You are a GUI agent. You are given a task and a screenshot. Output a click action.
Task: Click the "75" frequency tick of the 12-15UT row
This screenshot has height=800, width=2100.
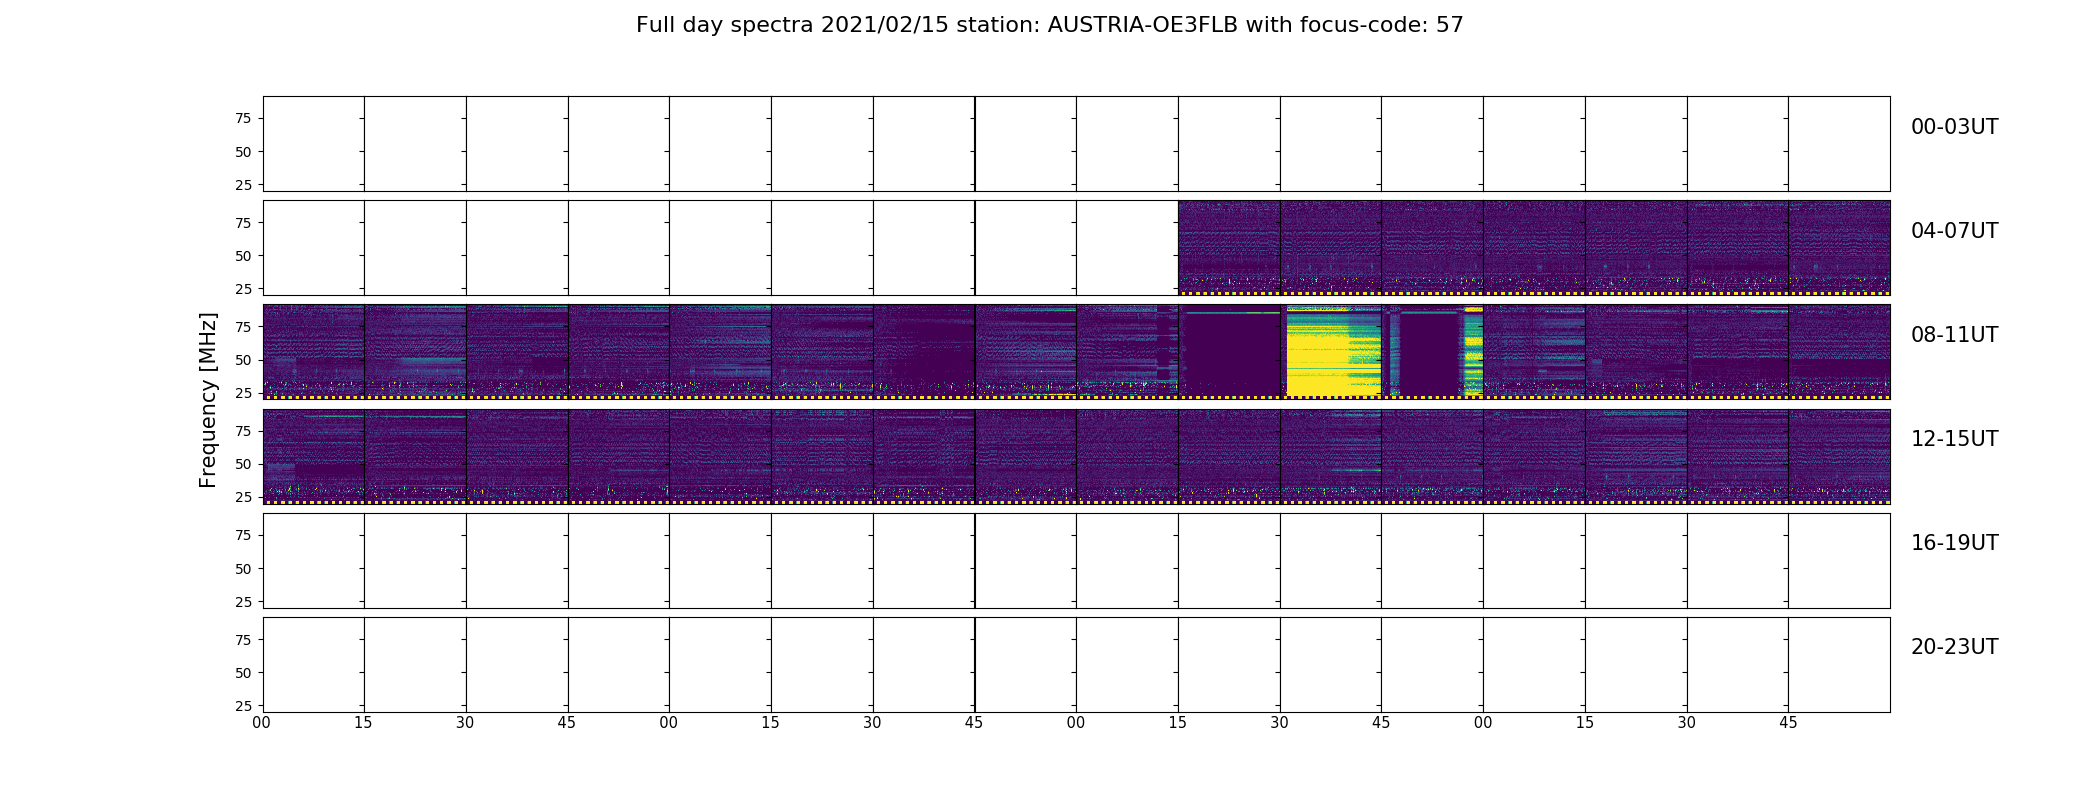(243, 431)
